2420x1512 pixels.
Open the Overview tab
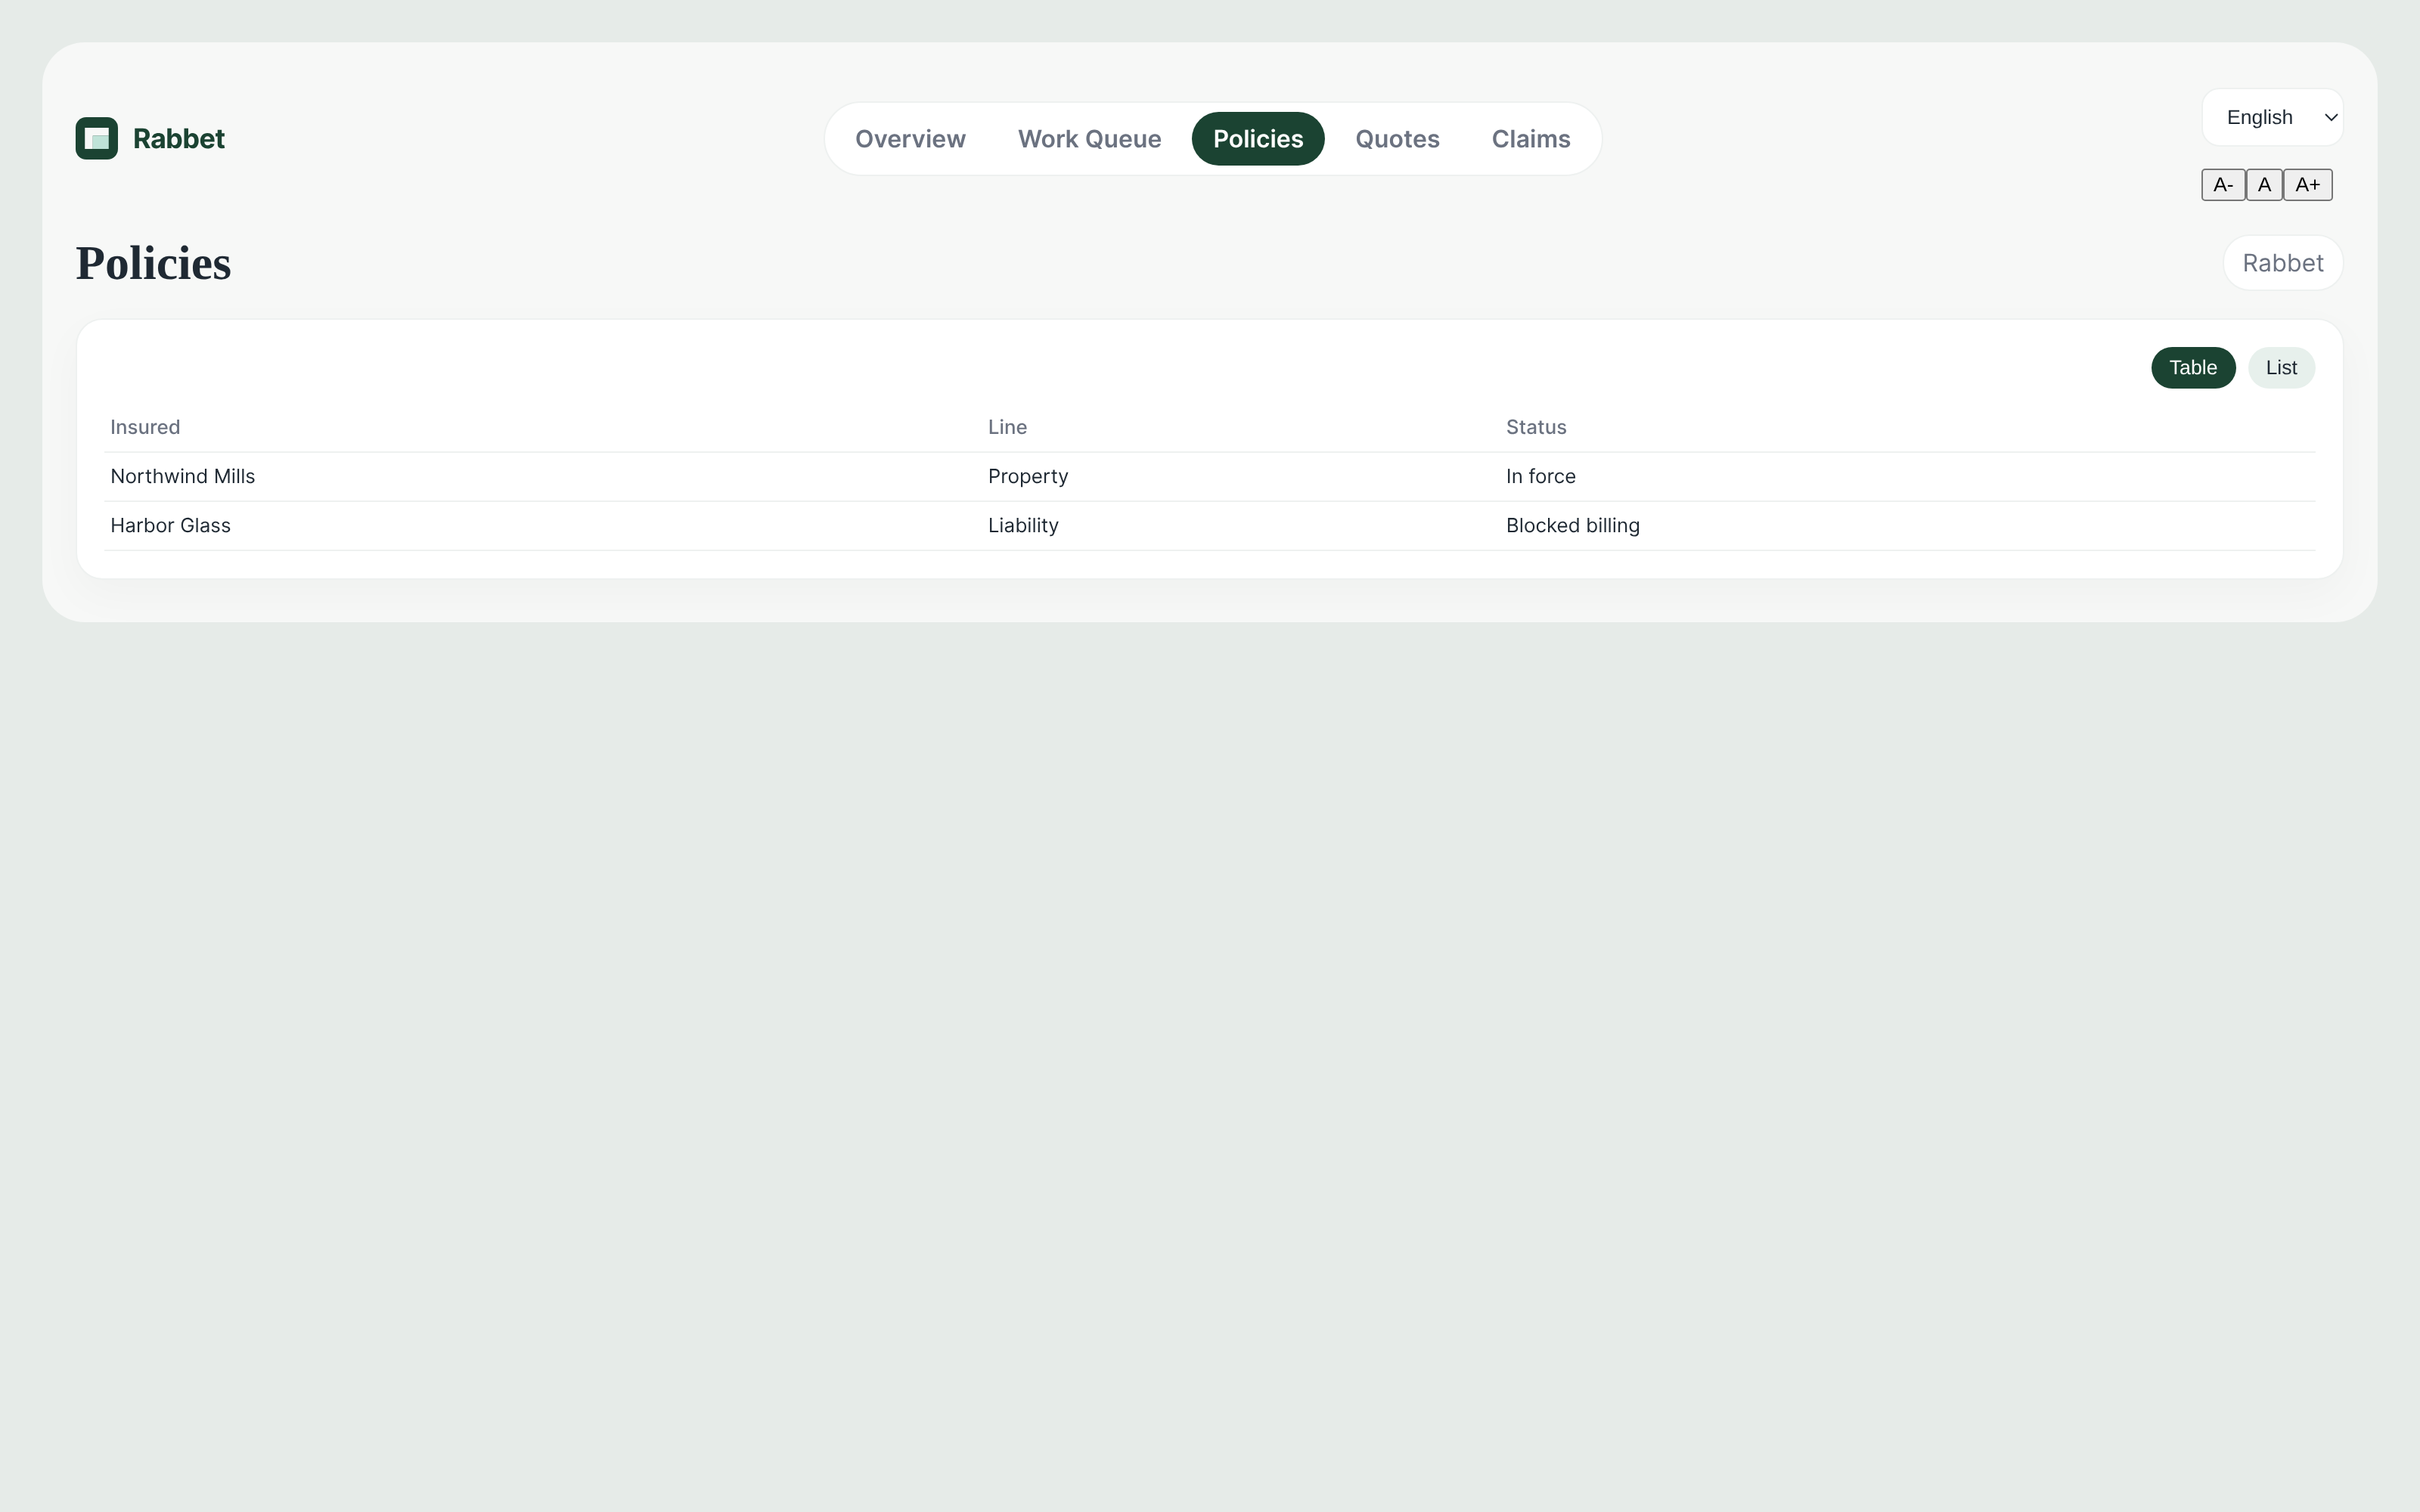[910, 139]
